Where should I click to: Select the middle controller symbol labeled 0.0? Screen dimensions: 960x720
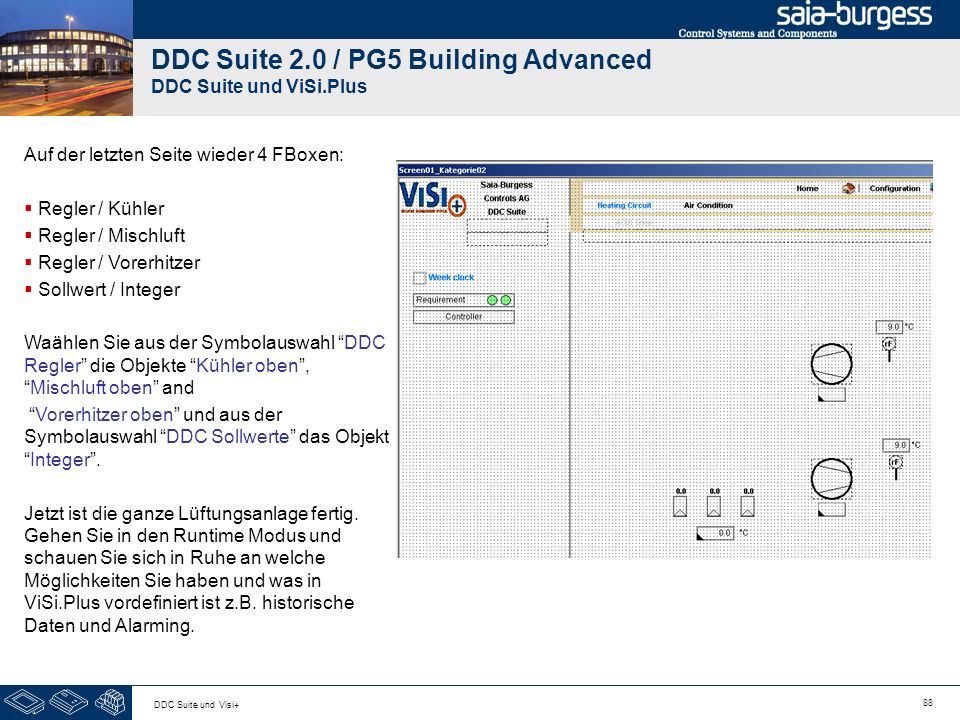pos(714,506)
